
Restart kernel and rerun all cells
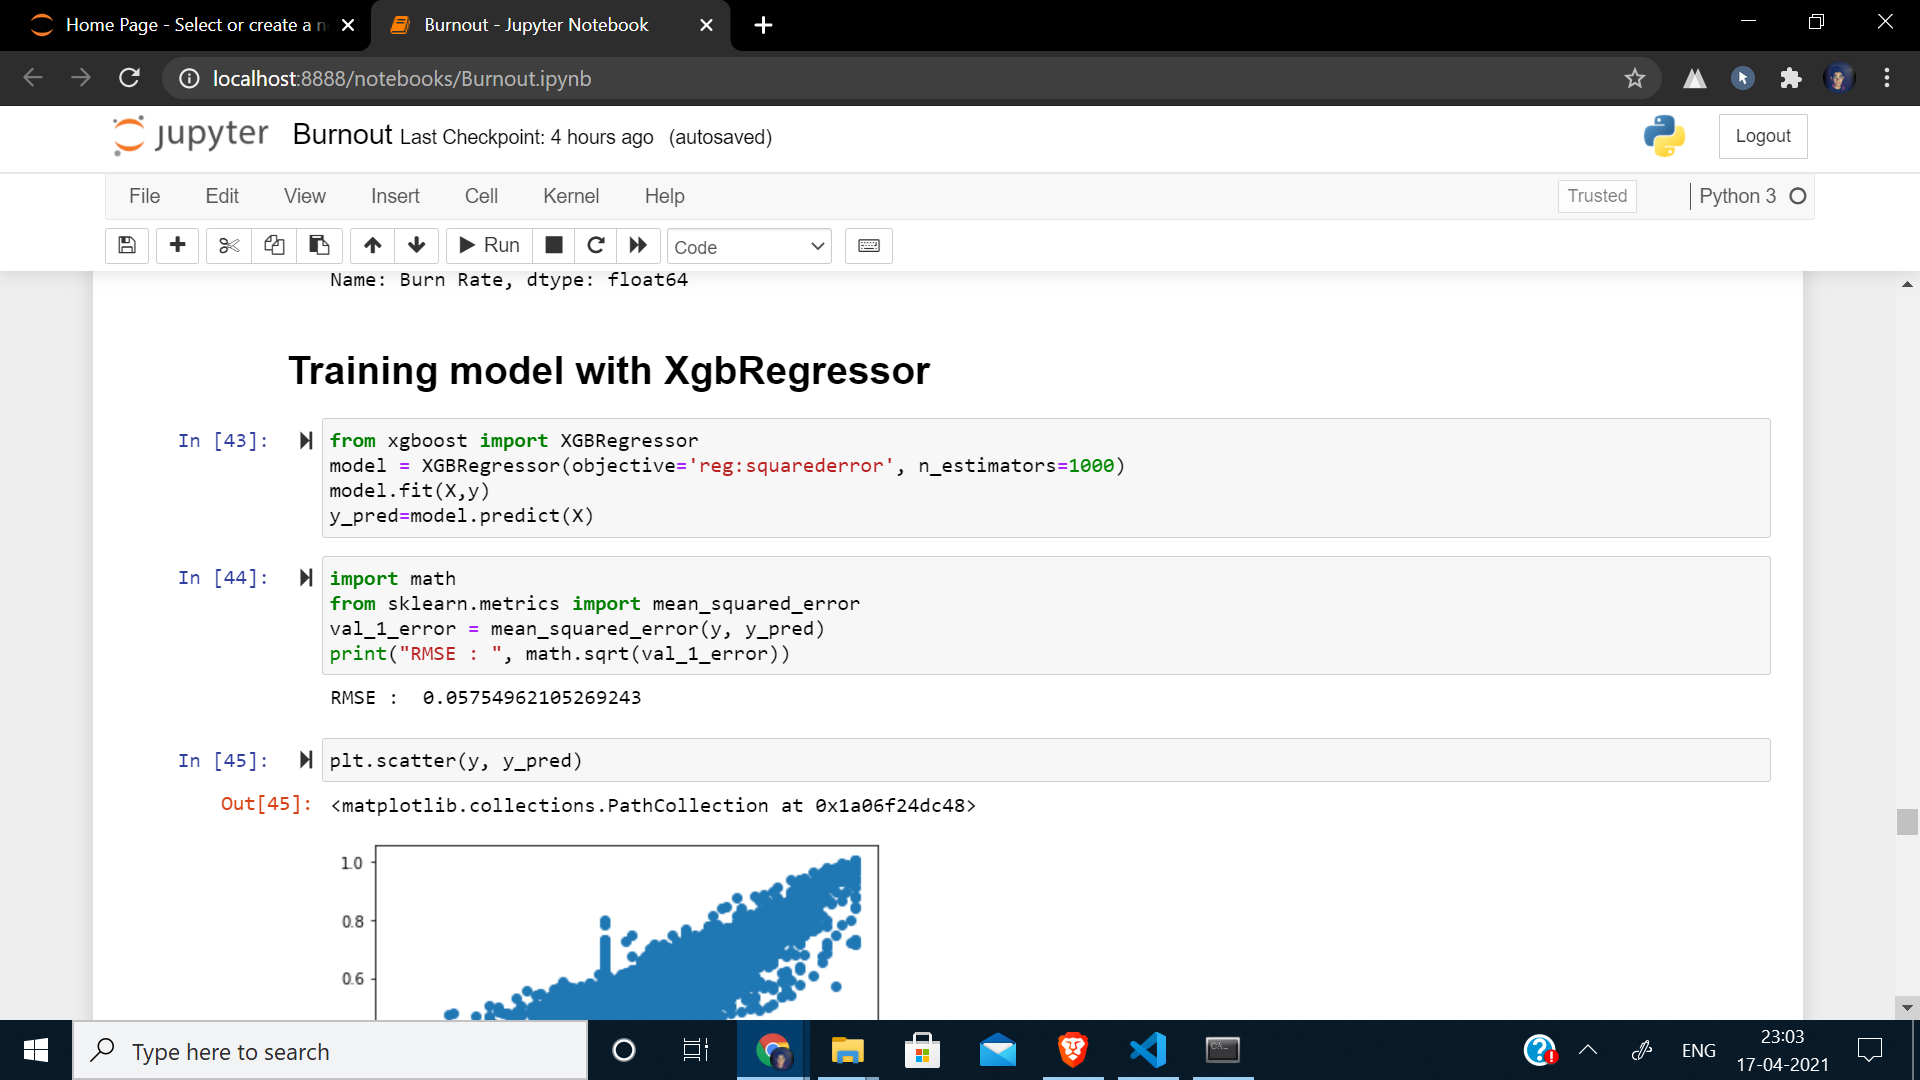[x=638, y=246]
